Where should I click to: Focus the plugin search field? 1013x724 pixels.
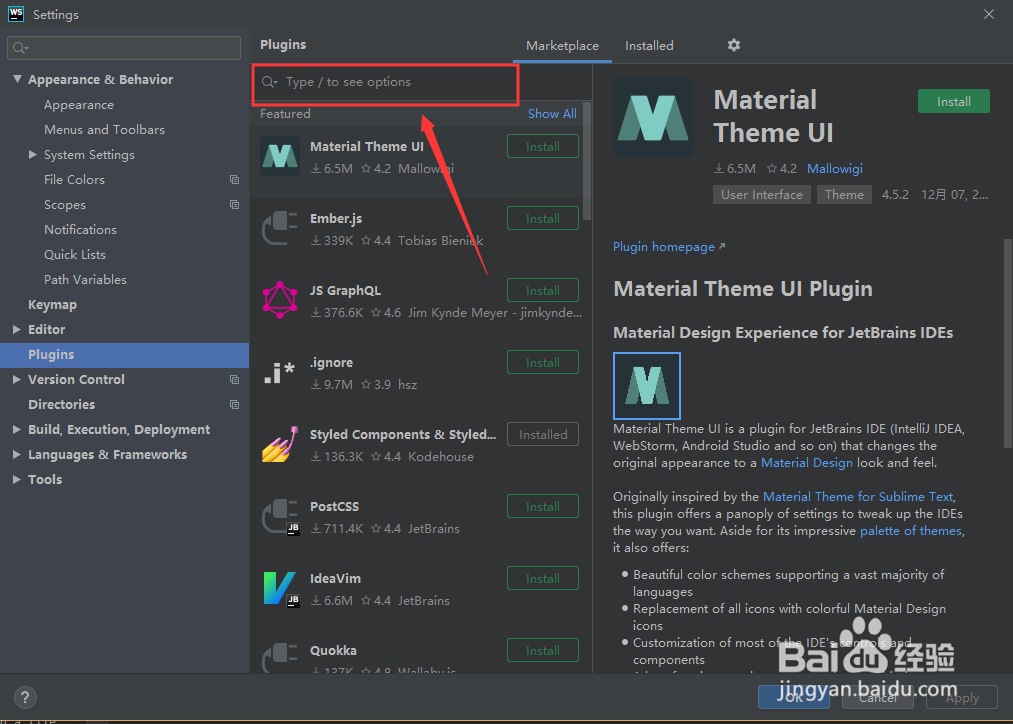pos(386,83)
